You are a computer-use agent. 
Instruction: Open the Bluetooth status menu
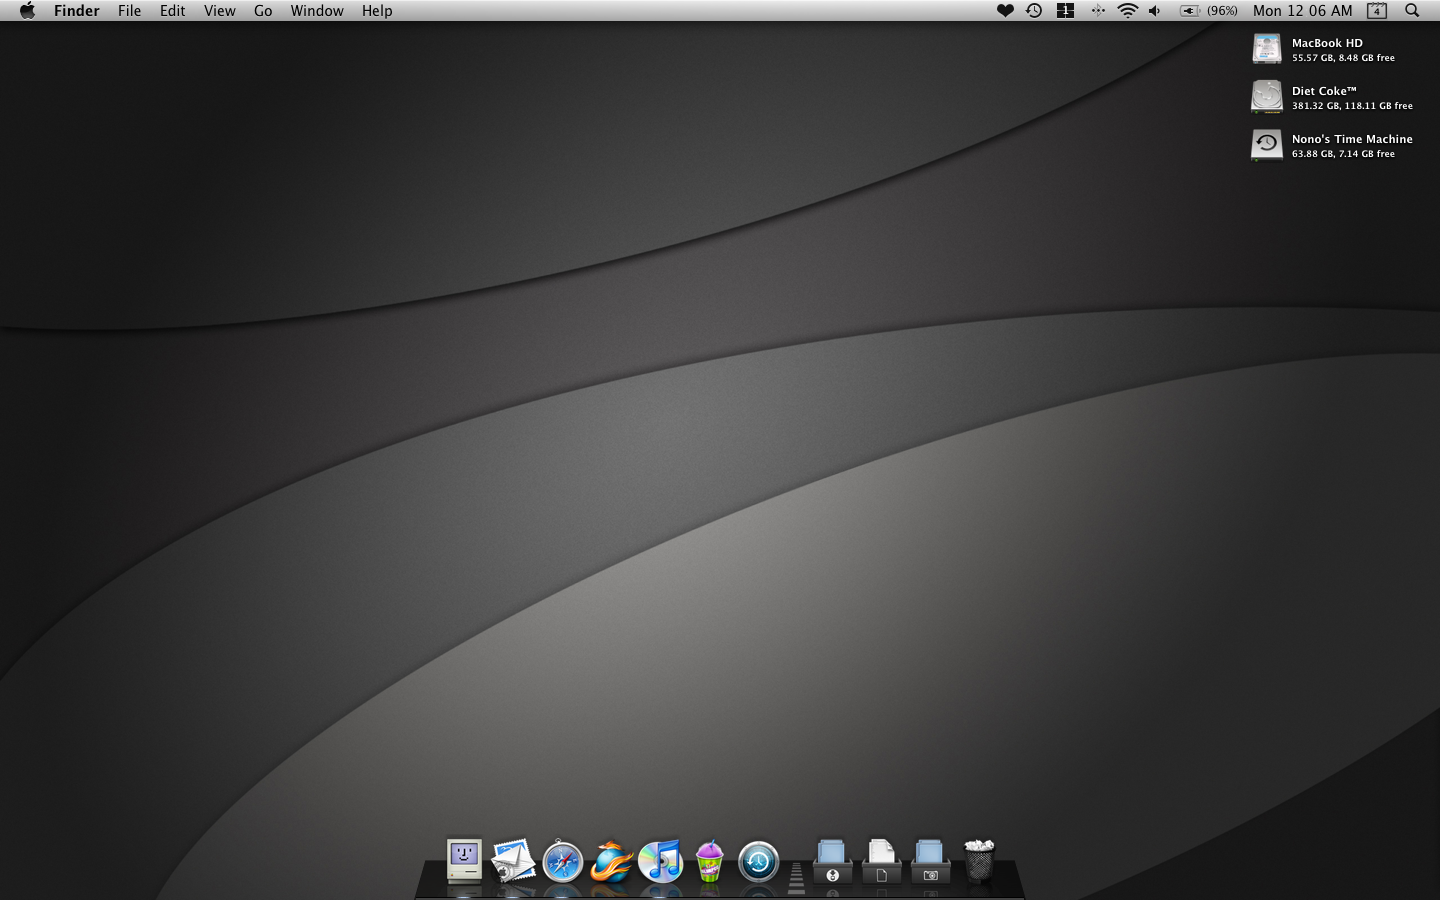click(1097, 10)
